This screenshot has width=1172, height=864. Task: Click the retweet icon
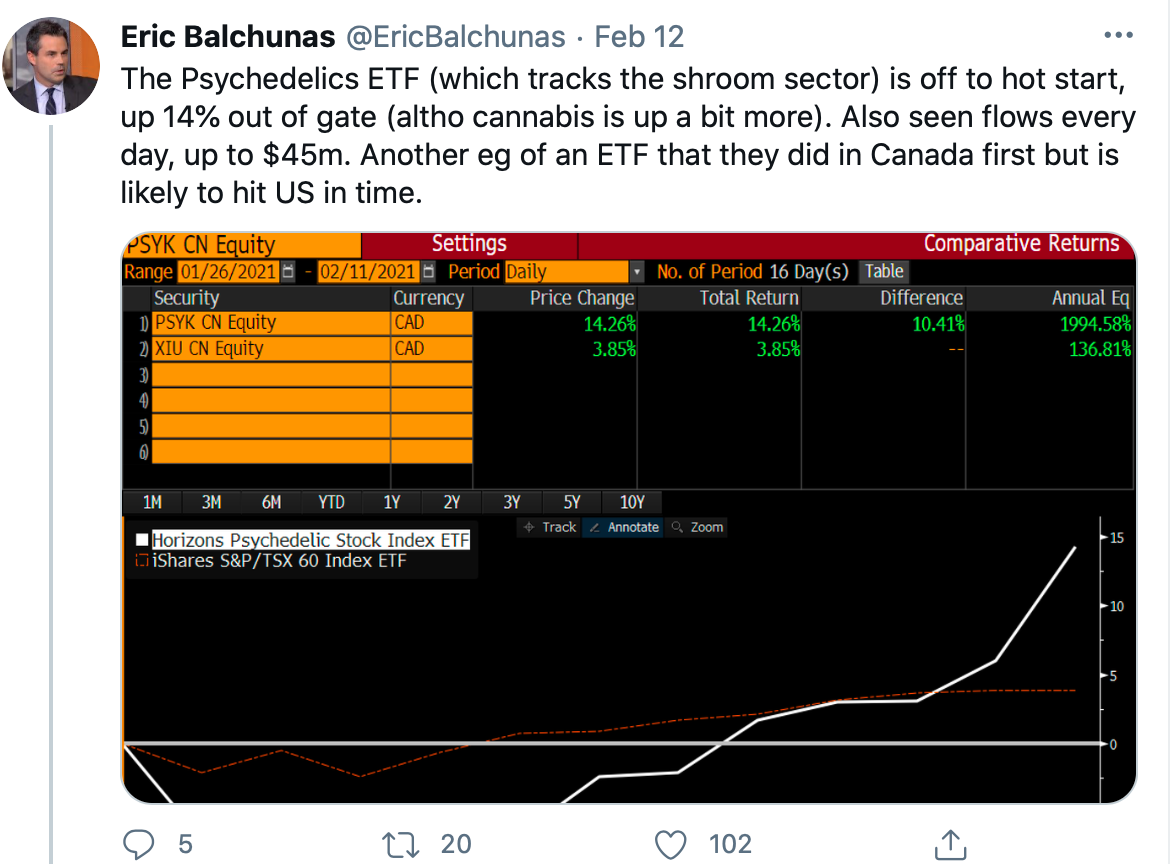pyautogui.click(x=401, y=843)
